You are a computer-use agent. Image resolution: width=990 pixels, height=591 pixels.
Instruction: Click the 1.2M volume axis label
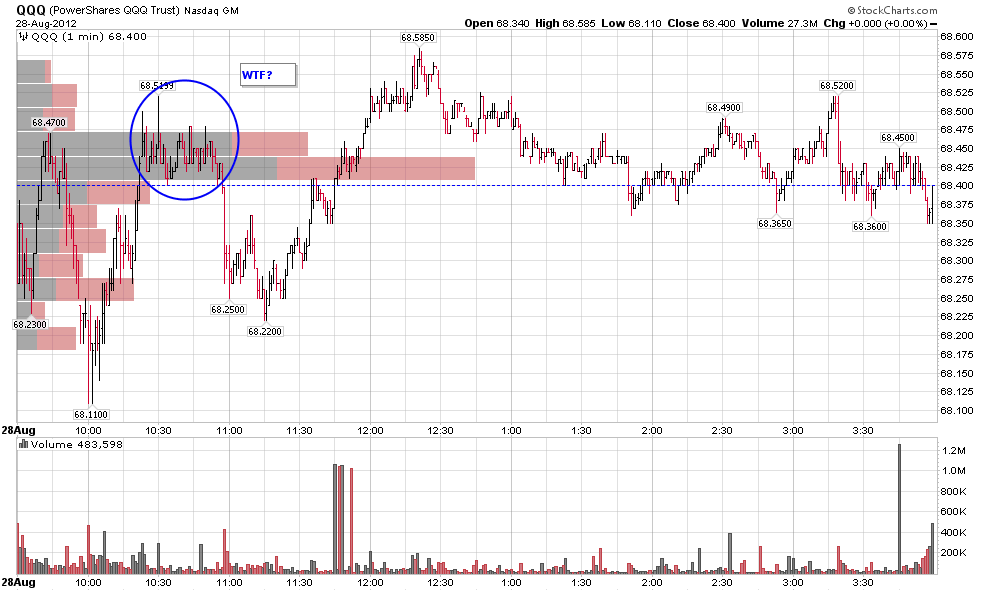point(953,451)
